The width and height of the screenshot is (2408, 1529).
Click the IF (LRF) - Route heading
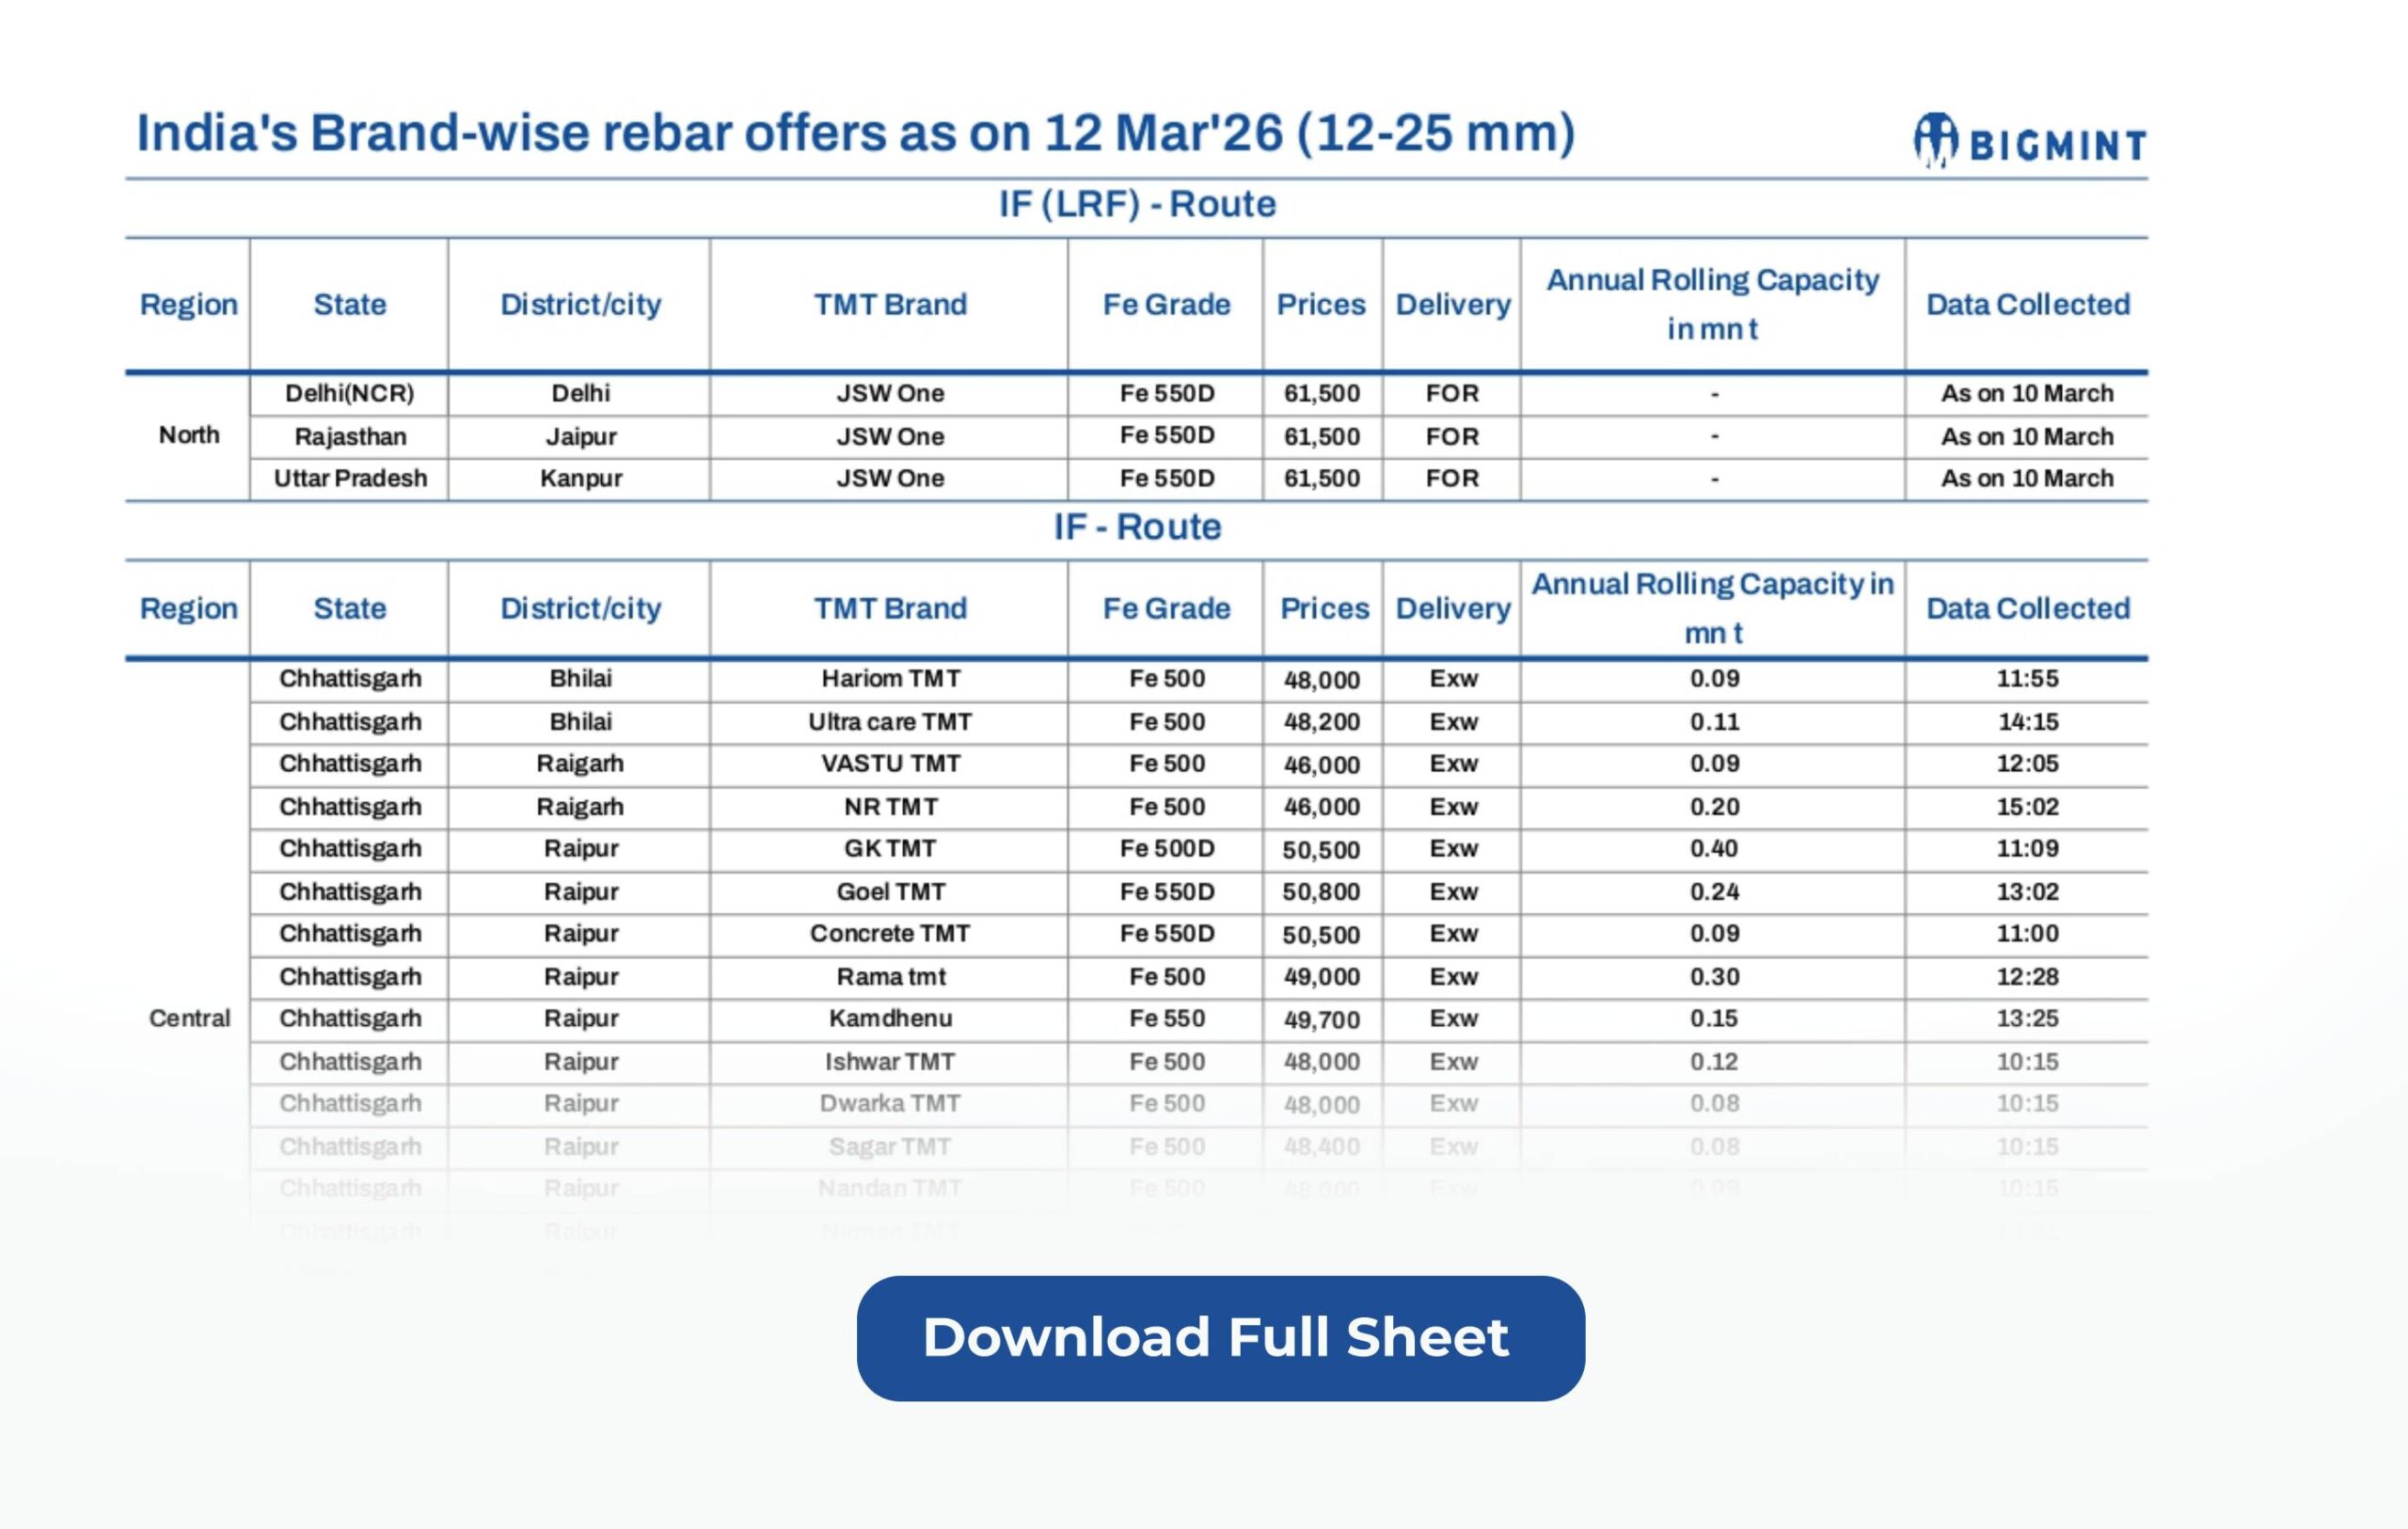click(1137, 204)
